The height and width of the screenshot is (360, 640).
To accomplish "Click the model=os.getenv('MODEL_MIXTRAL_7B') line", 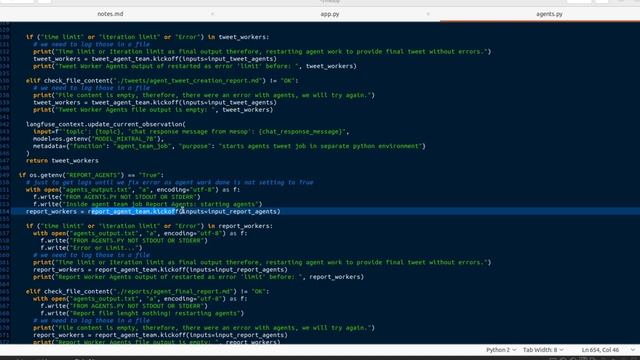I will pos(98,139).
